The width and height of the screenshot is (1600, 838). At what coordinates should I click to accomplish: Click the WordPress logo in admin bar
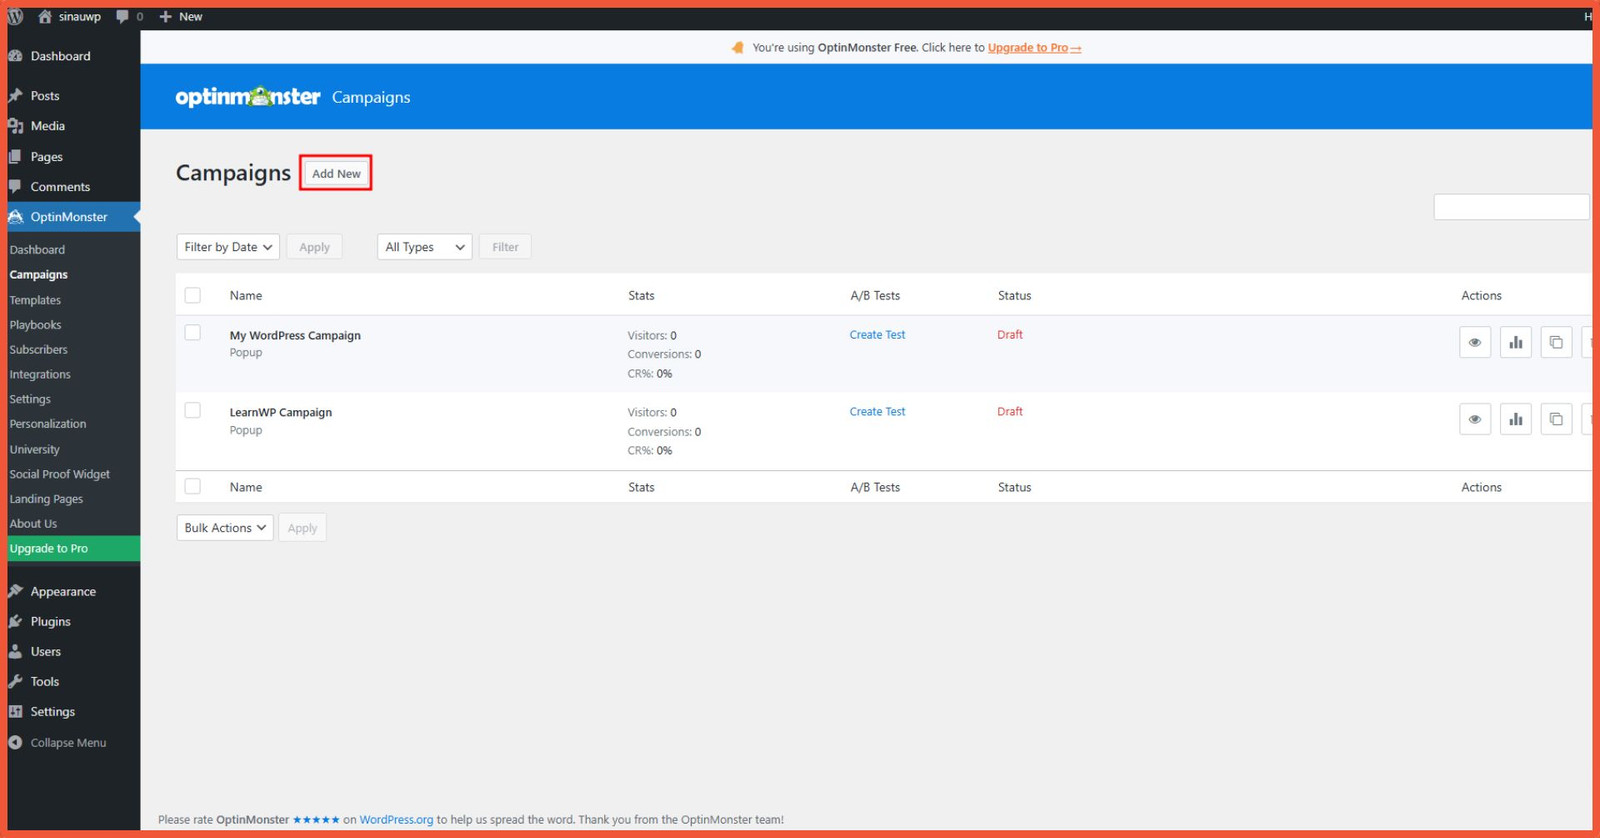tap(15, 16)
